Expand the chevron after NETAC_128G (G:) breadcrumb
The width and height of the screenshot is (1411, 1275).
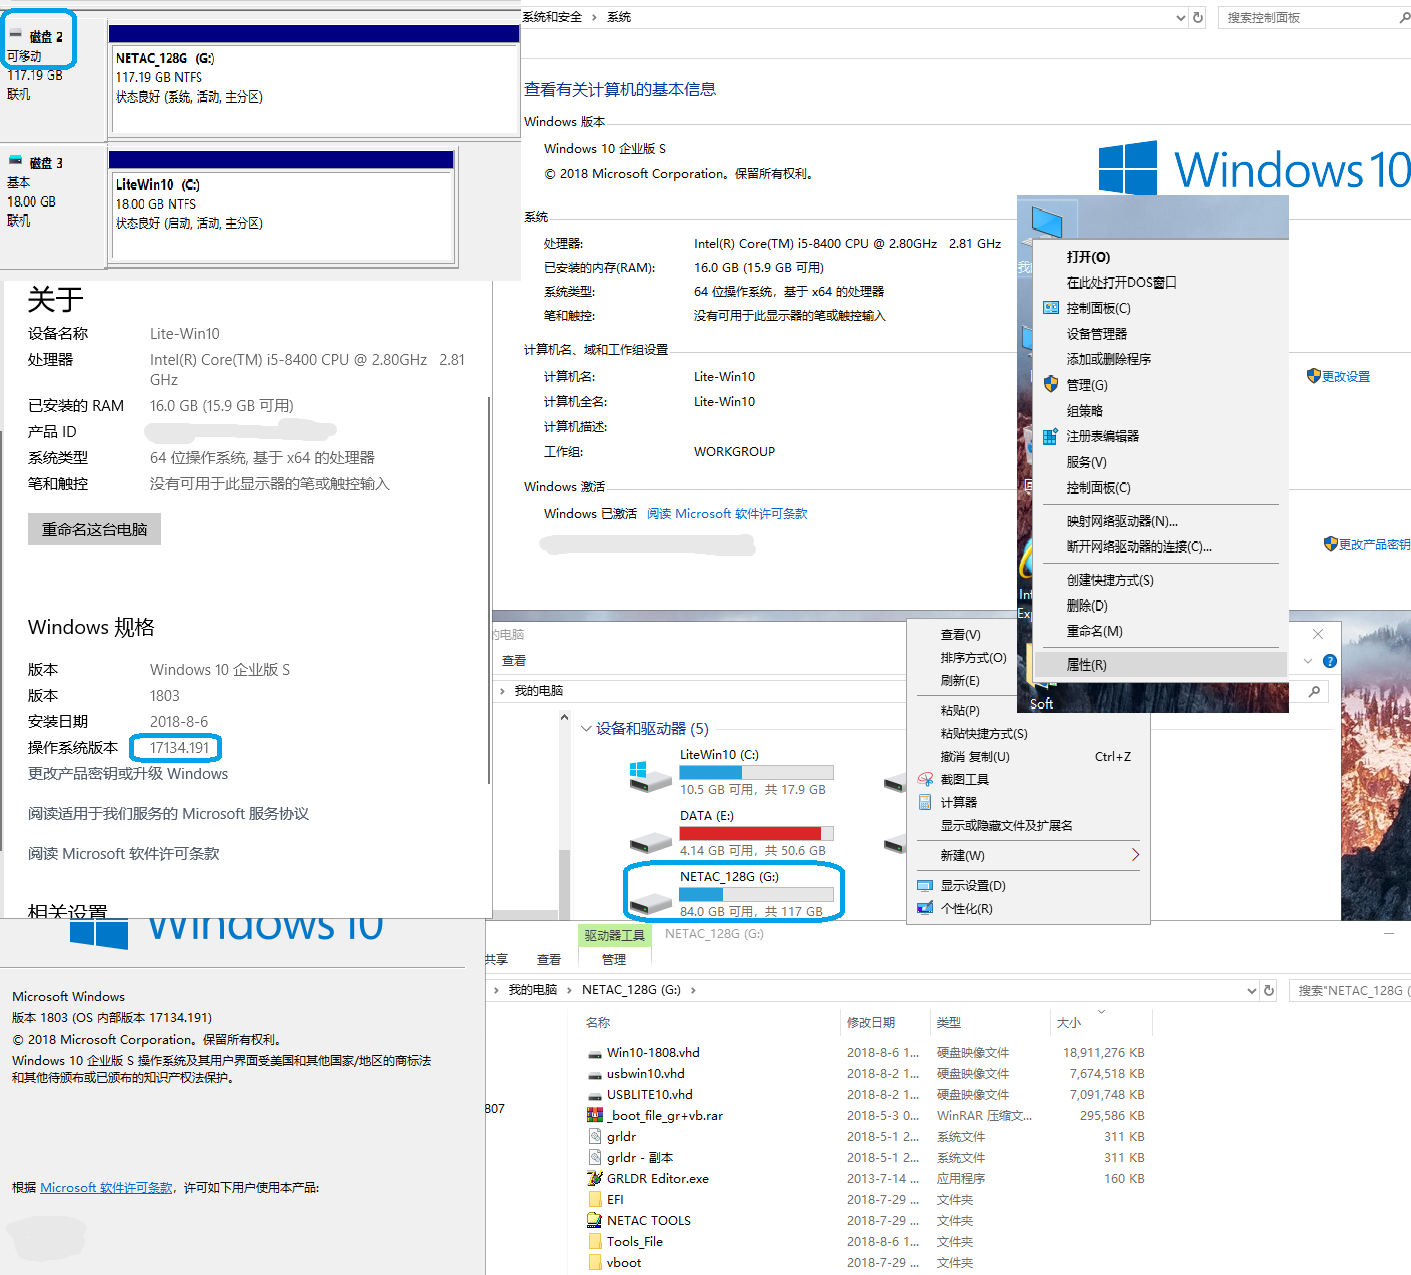[693, 990]
